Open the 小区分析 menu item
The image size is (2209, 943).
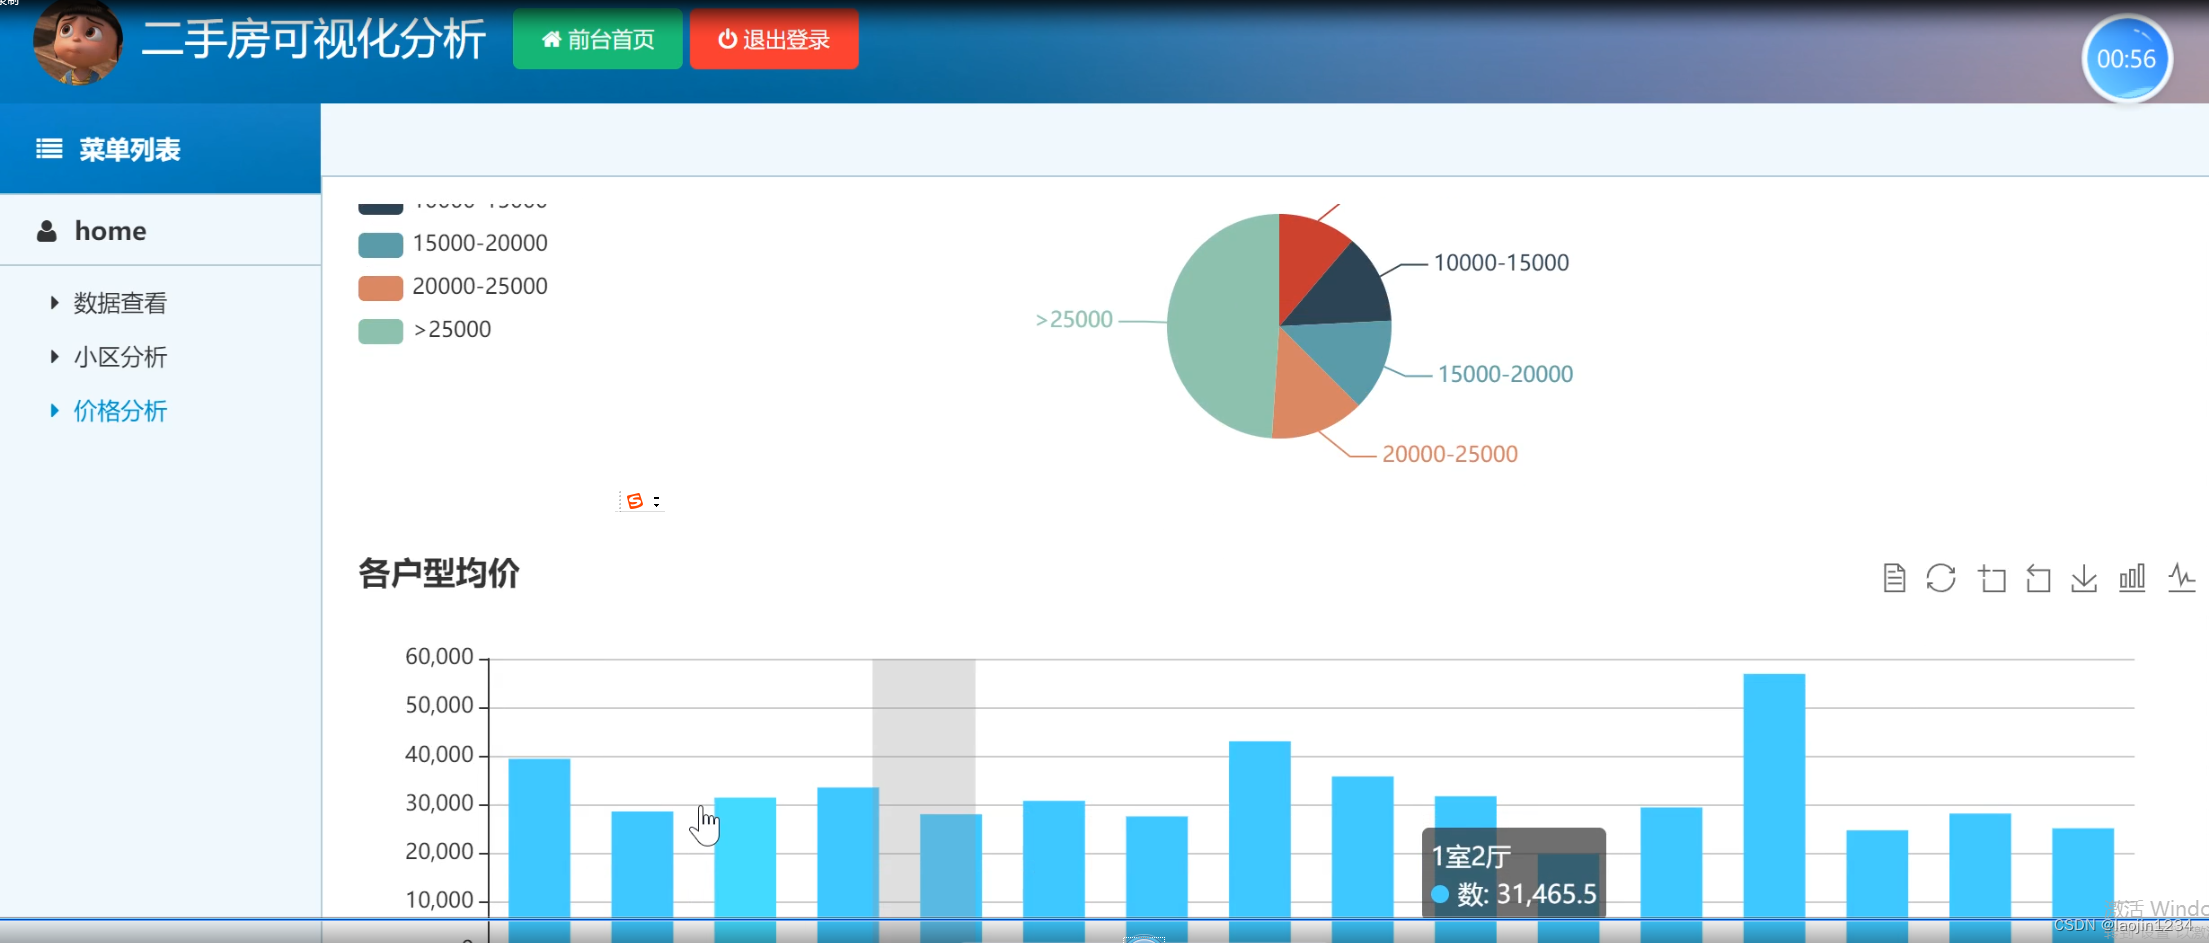coord(120,357)
